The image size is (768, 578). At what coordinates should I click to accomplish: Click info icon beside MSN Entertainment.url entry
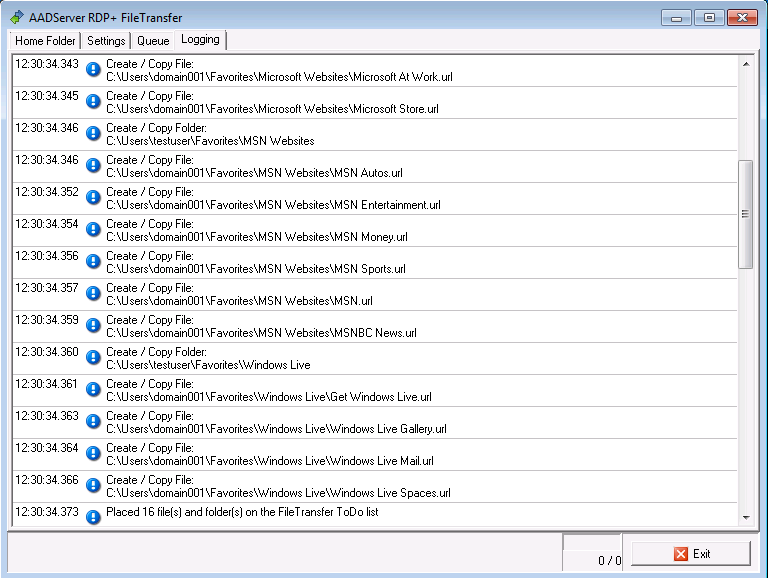coord(93,197)
